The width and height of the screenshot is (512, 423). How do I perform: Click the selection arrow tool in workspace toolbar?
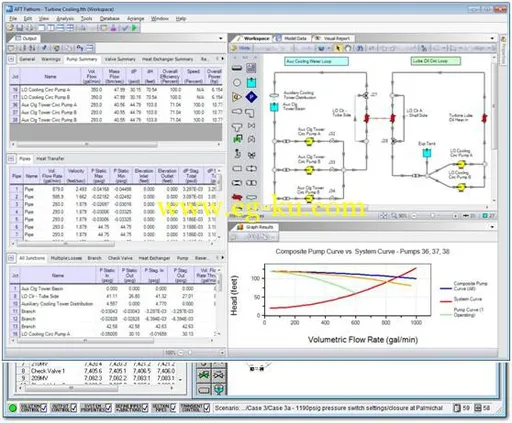click(x=338, y=48)
